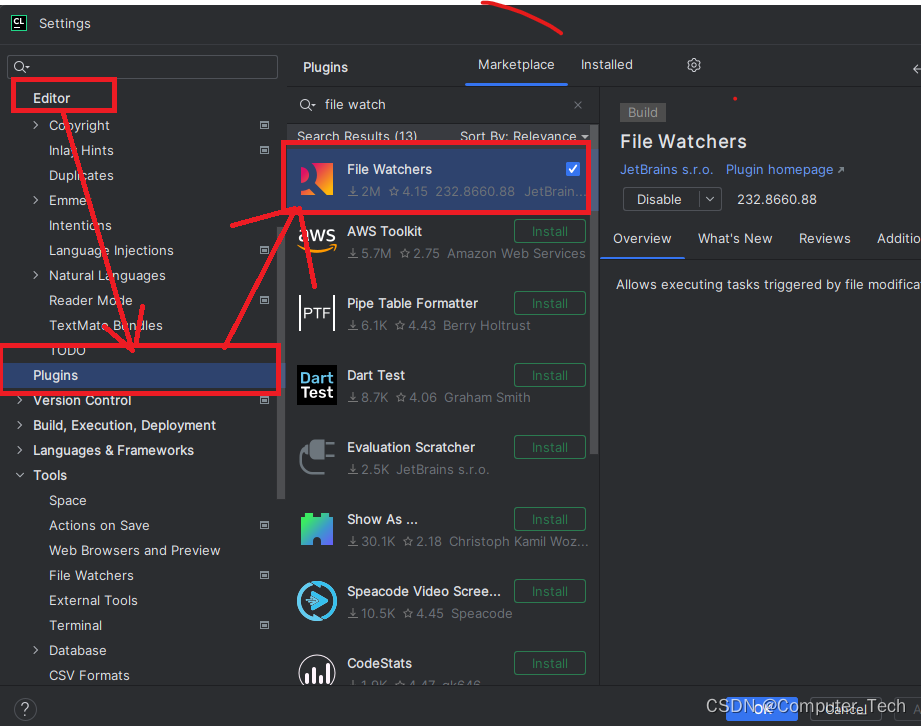Select File Watchers under Tools
The height and width of the screenshot is (726, 921).
(91, 576)
